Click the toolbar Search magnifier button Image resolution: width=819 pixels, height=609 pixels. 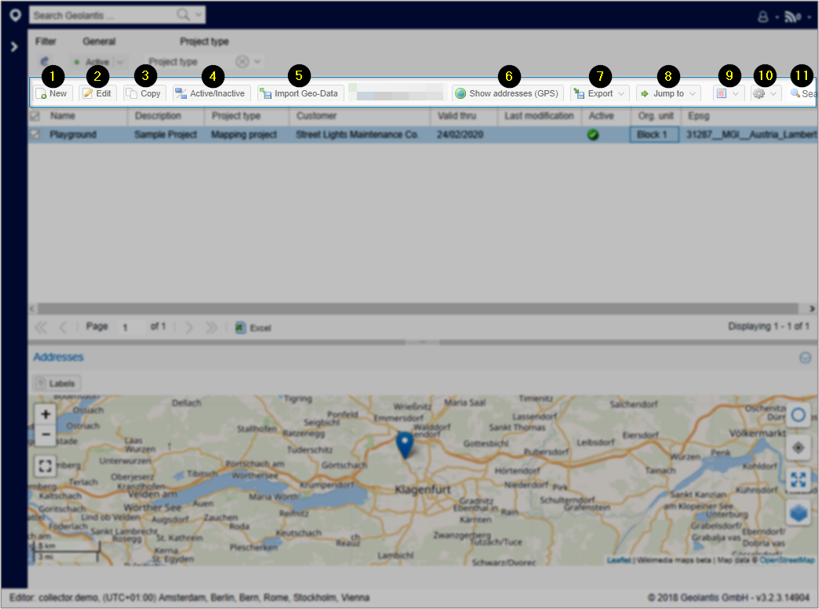coord(802,93)
